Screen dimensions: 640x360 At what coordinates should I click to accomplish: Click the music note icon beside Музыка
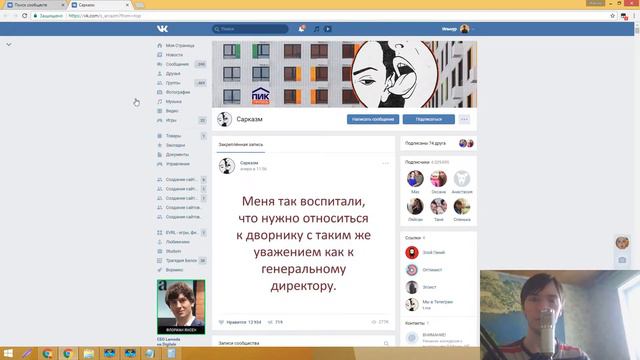click(160, 102)
